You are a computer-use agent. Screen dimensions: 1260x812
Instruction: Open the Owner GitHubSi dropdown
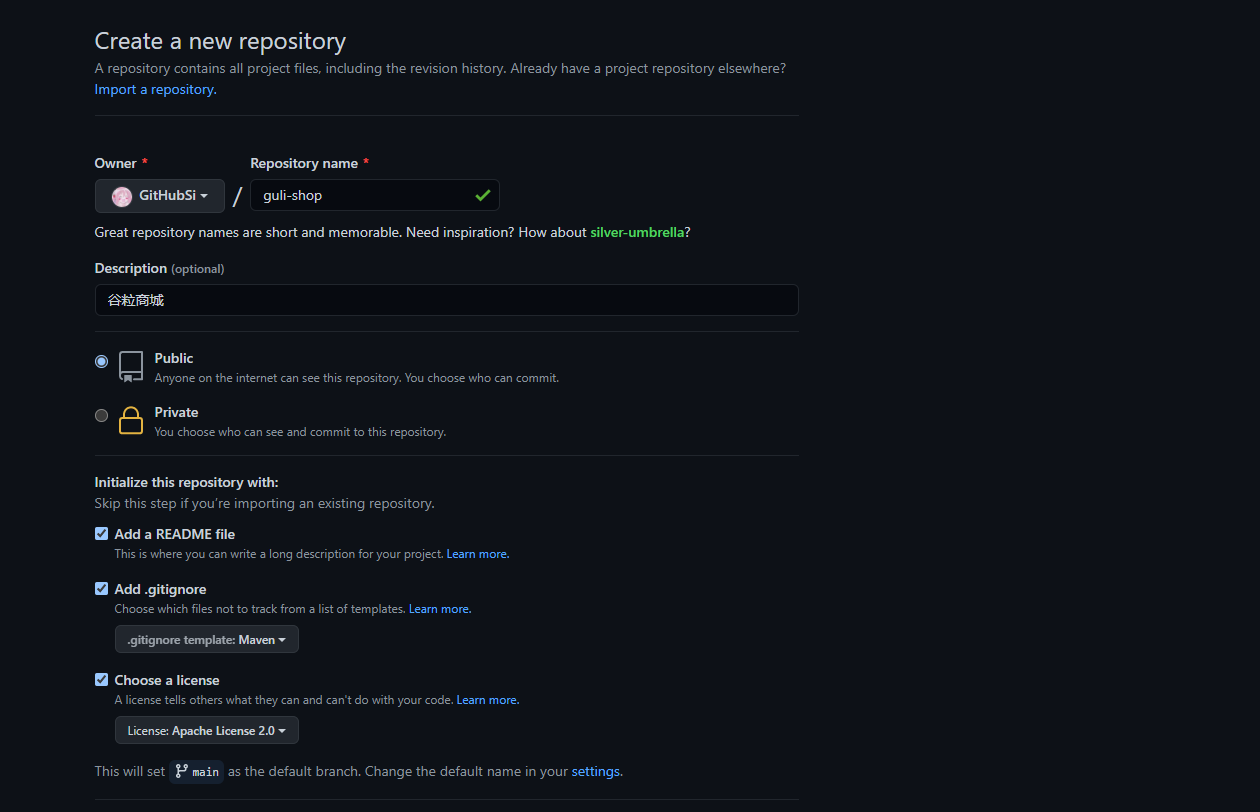(x=160, y=196)
